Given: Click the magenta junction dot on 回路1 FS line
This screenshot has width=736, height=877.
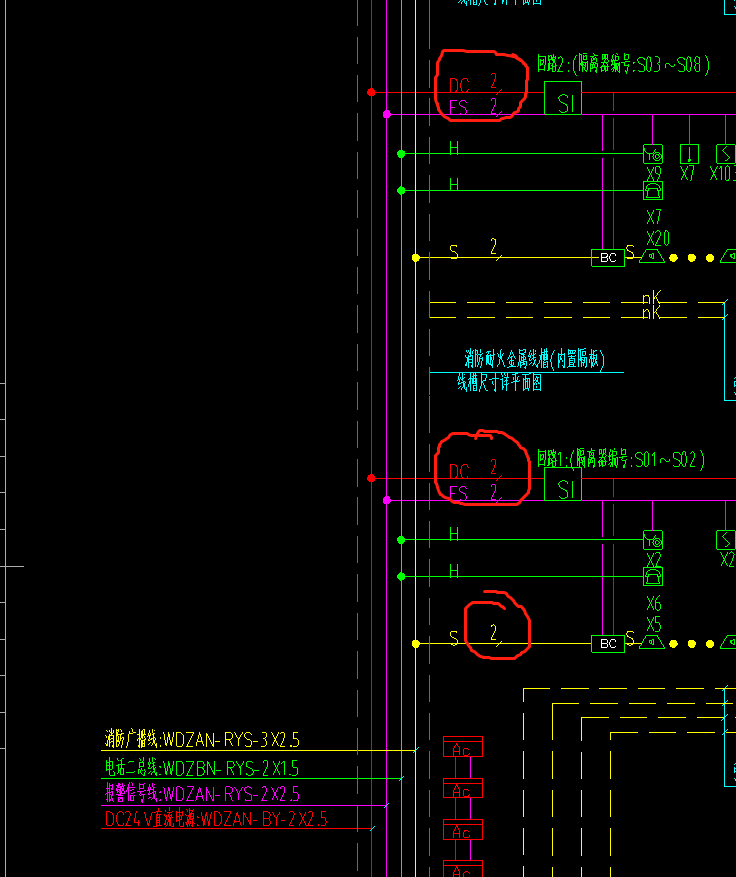Looking at the screenshot, I should pos(387,500).
